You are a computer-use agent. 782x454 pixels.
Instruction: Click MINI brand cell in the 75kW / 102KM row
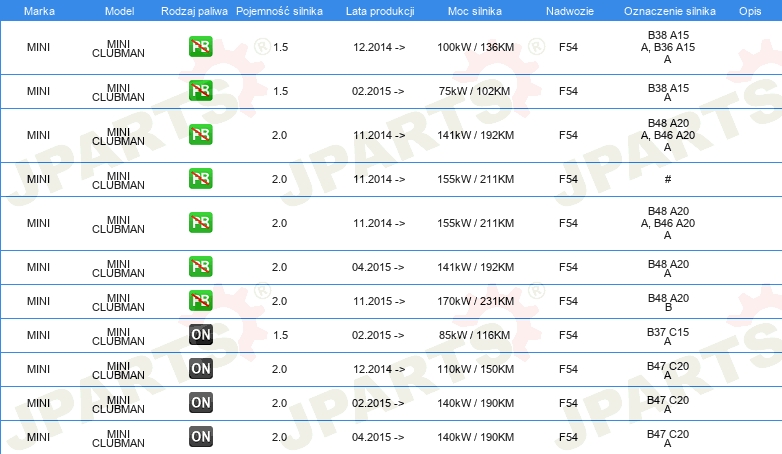pyautogui.click(x=38, y=91)
